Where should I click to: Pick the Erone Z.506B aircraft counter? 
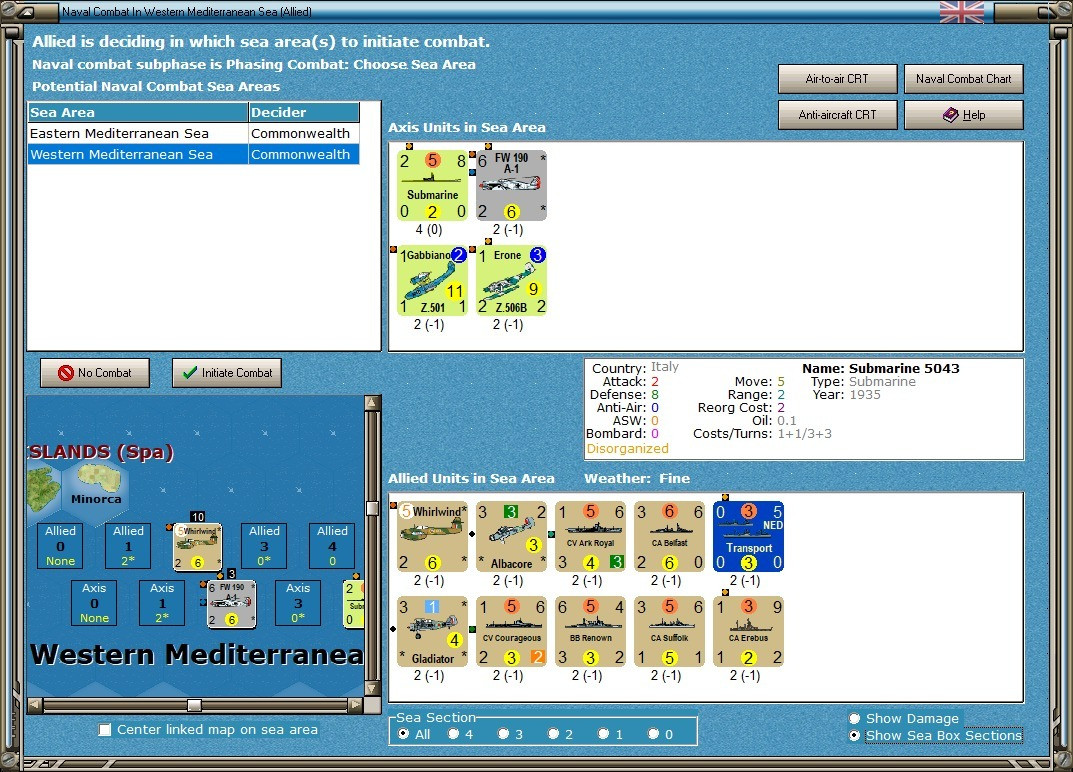point(512,281)
